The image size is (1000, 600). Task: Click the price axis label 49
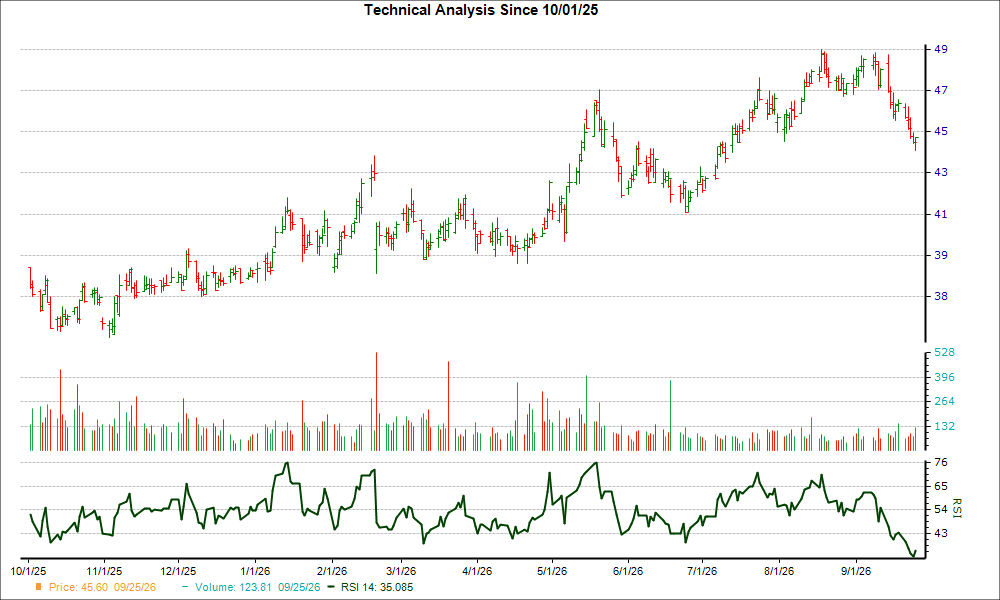(x=941, y=49)
